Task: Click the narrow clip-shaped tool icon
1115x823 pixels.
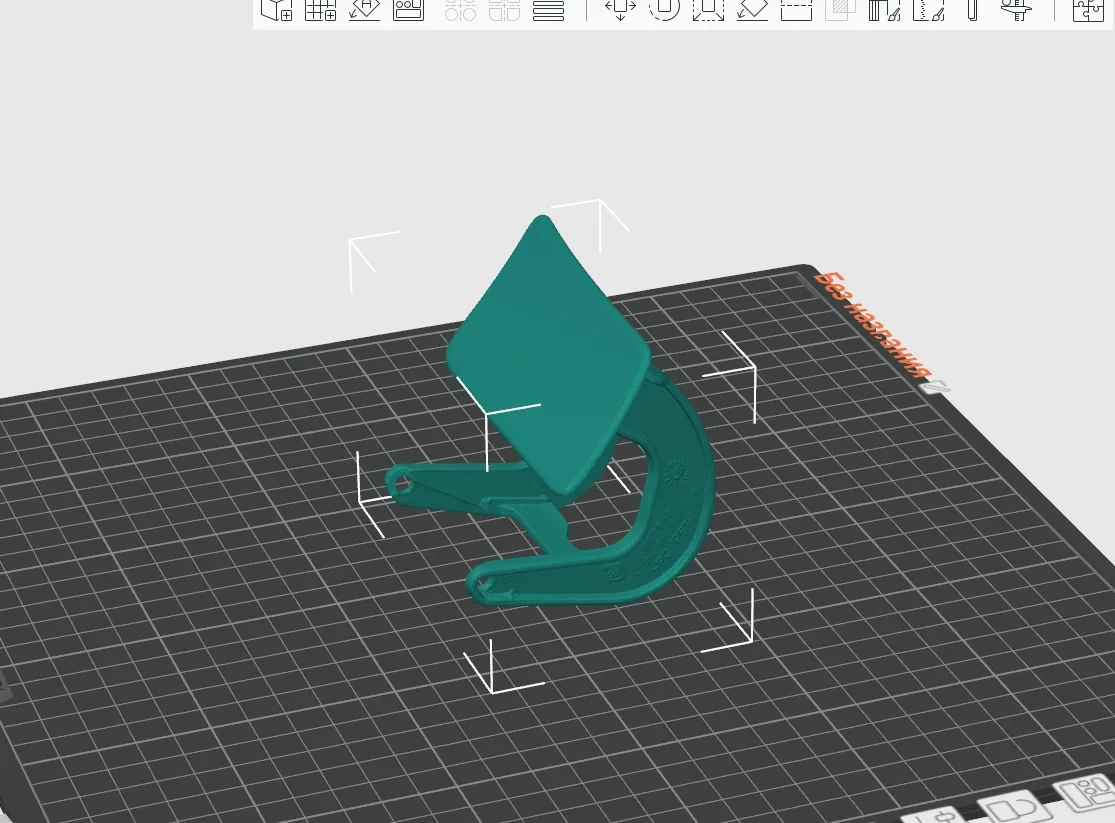Action: 973,9
